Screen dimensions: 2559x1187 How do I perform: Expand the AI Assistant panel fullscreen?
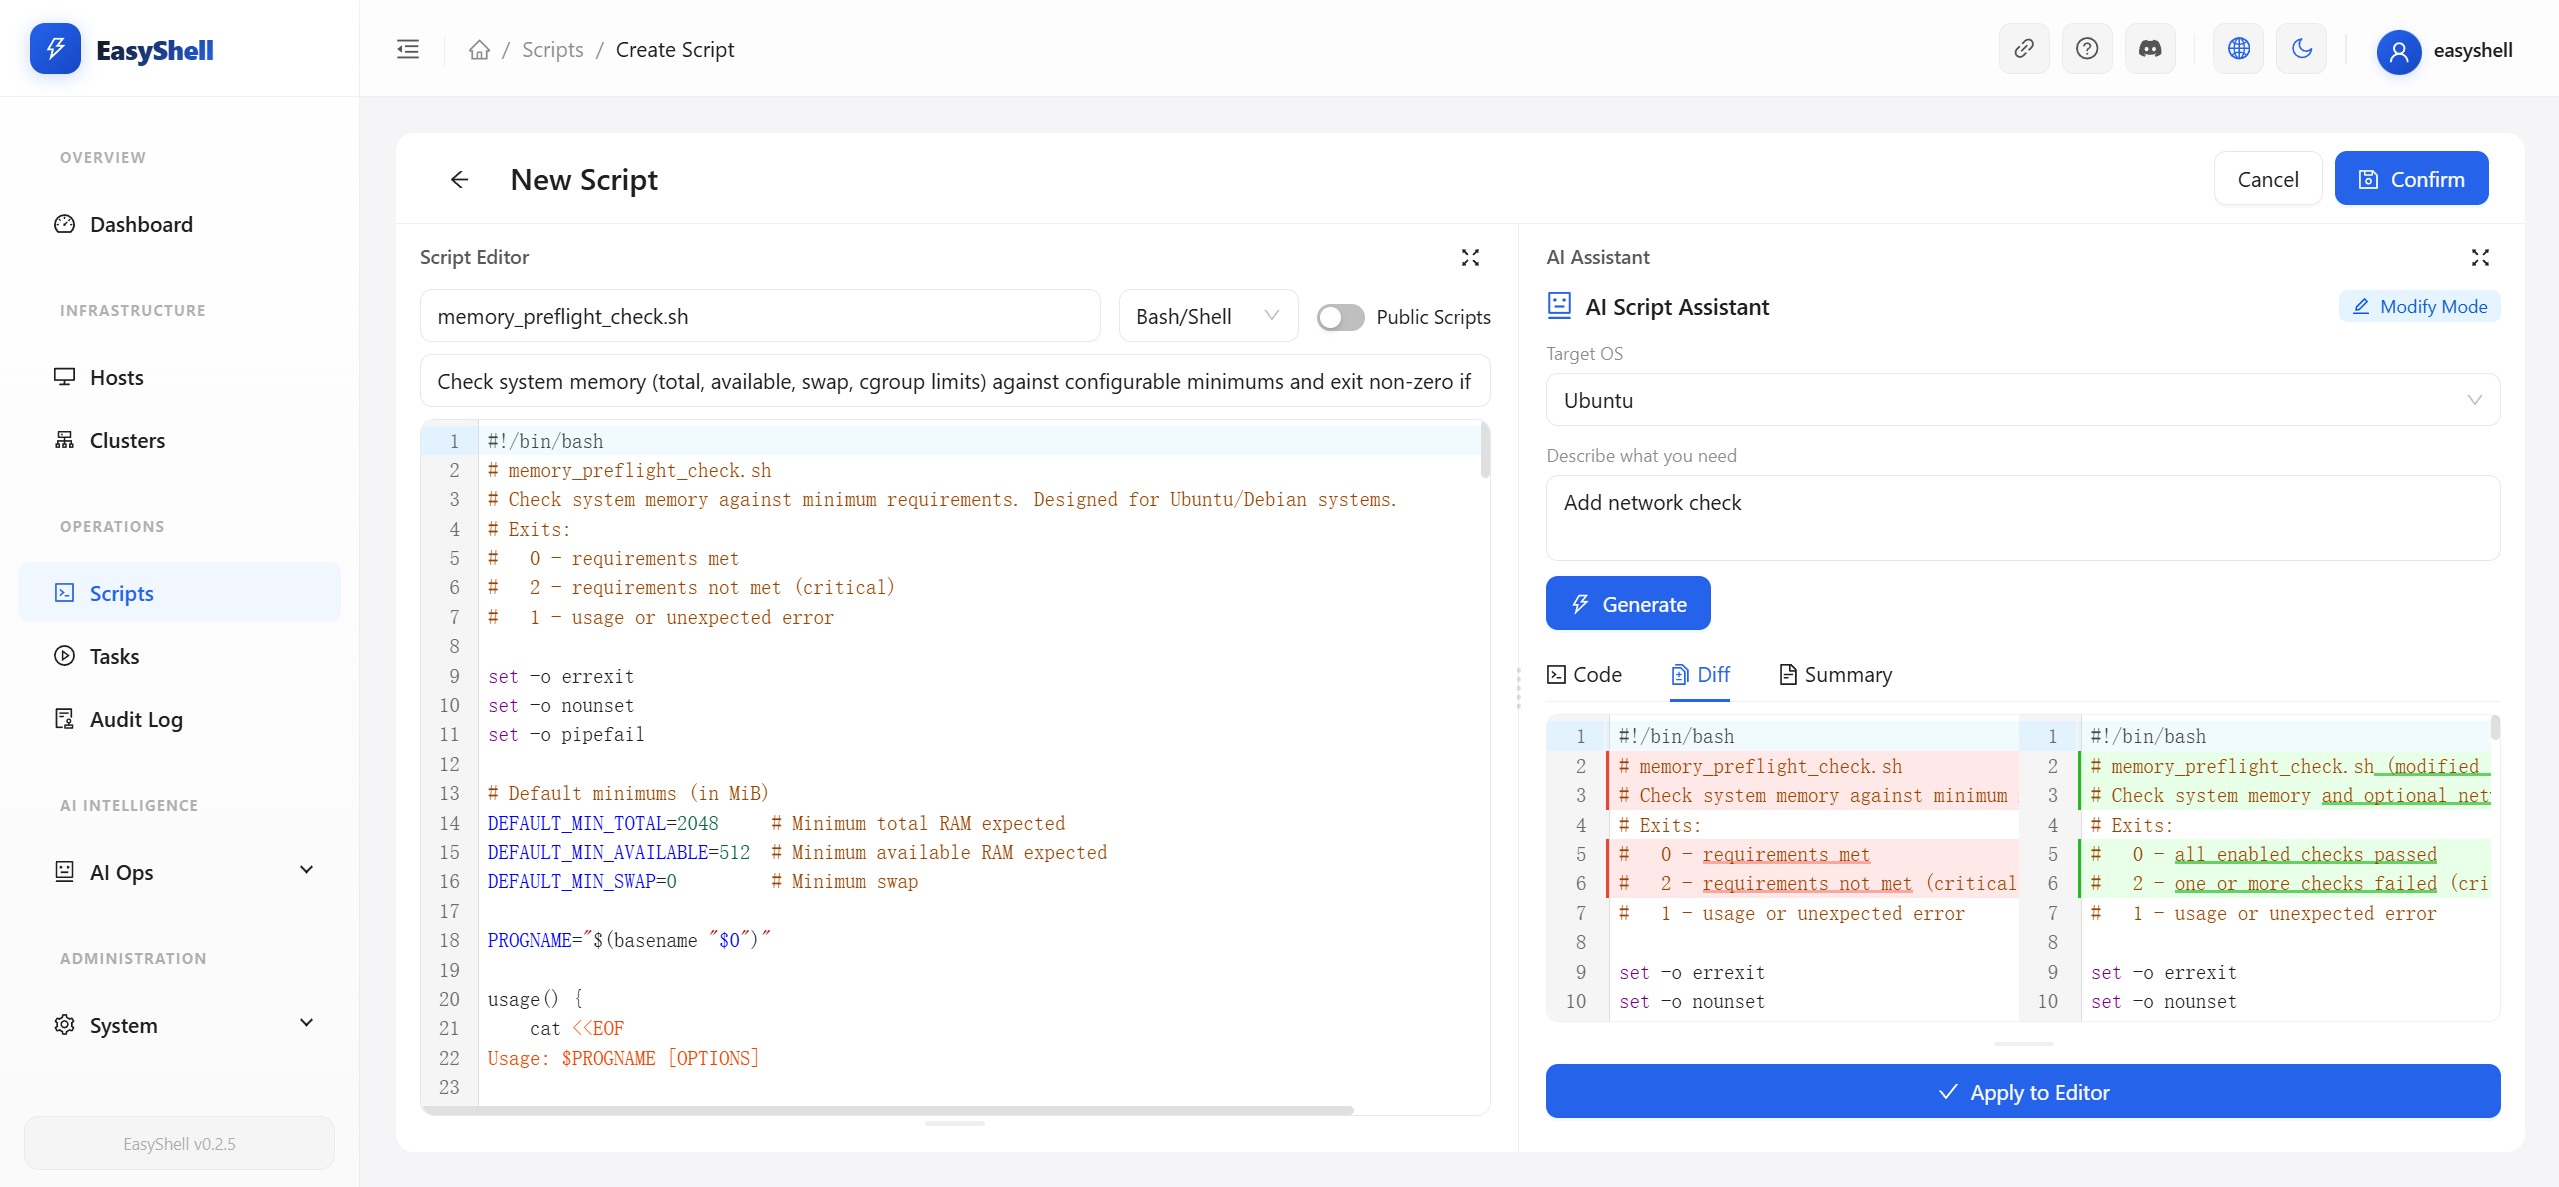2479,257
